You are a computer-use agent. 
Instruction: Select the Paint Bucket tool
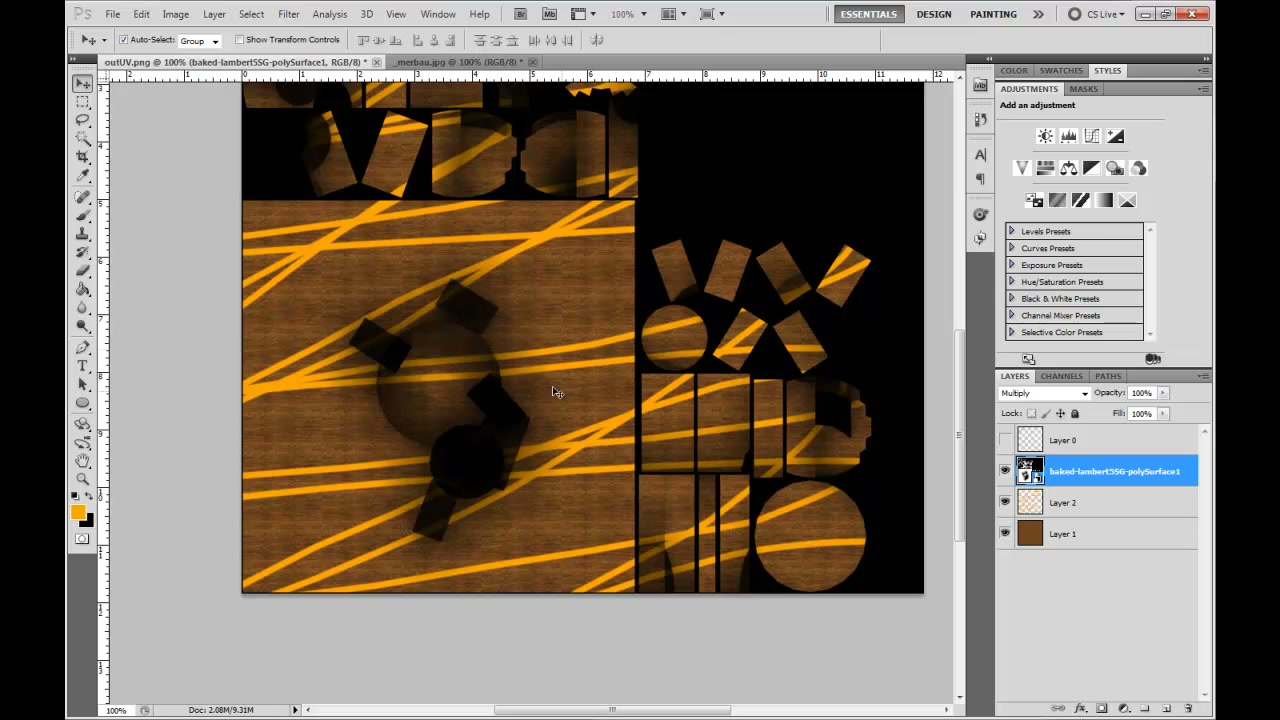pyautogui.click(x=83, y=290)
